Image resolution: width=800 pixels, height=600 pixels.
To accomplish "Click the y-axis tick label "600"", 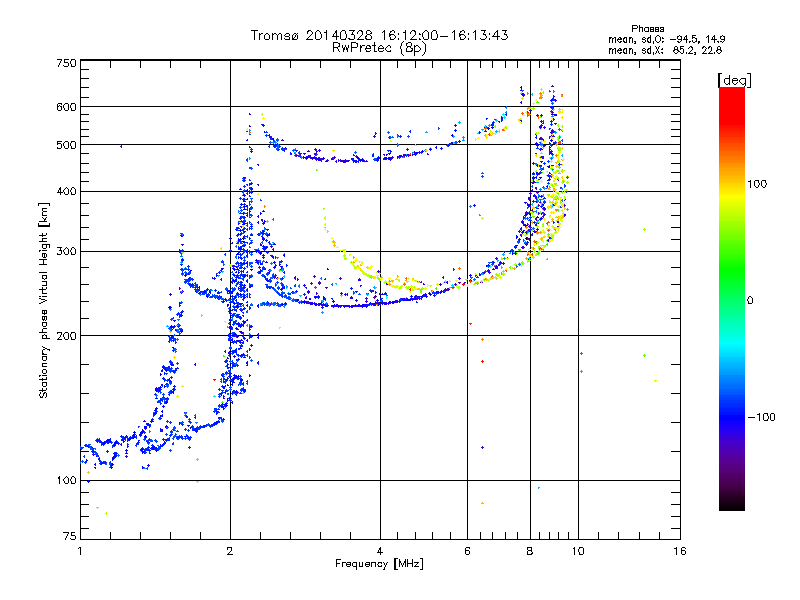I will point(66,107).
